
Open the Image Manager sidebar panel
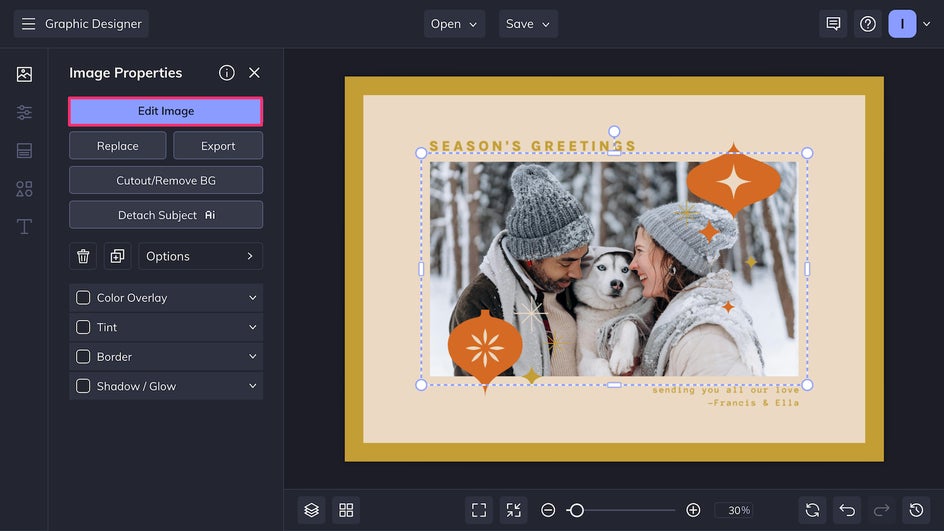(x=24, y=74)
